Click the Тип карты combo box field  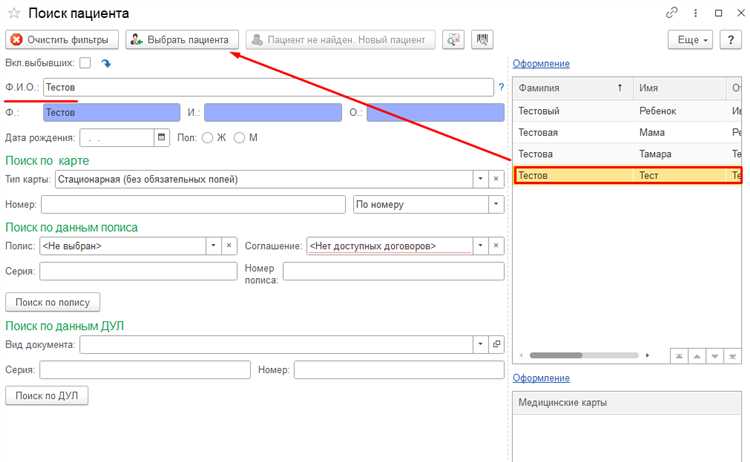[264, 179]
